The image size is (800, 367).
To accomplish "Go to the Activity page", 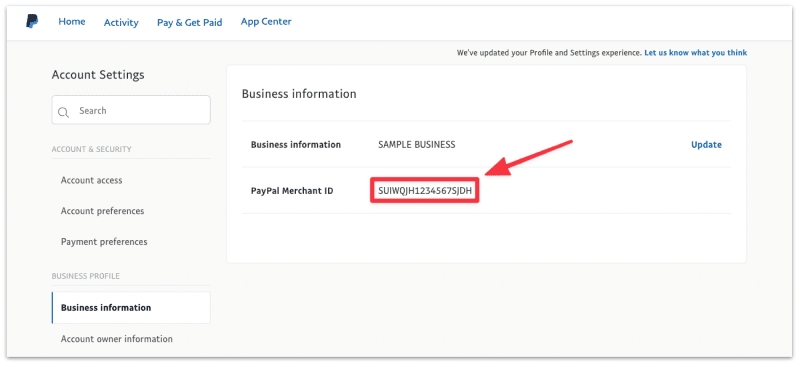I will tap(121, 22).
